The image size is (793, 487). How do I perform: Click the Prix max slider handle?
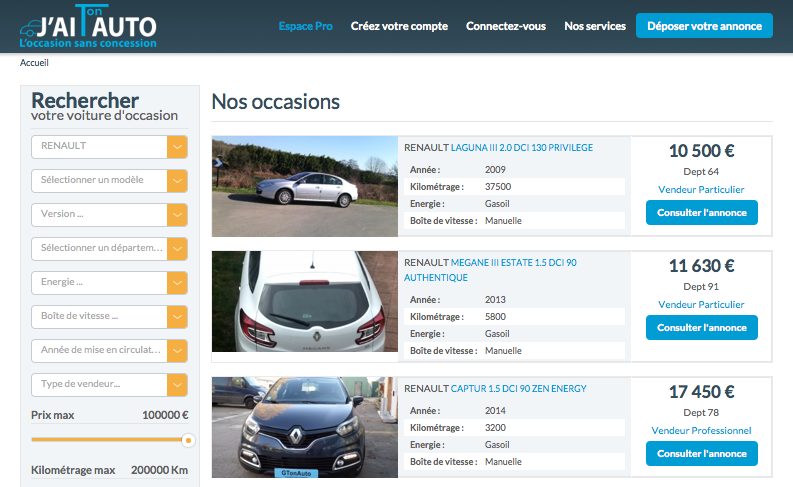click(x=188, y=440)
